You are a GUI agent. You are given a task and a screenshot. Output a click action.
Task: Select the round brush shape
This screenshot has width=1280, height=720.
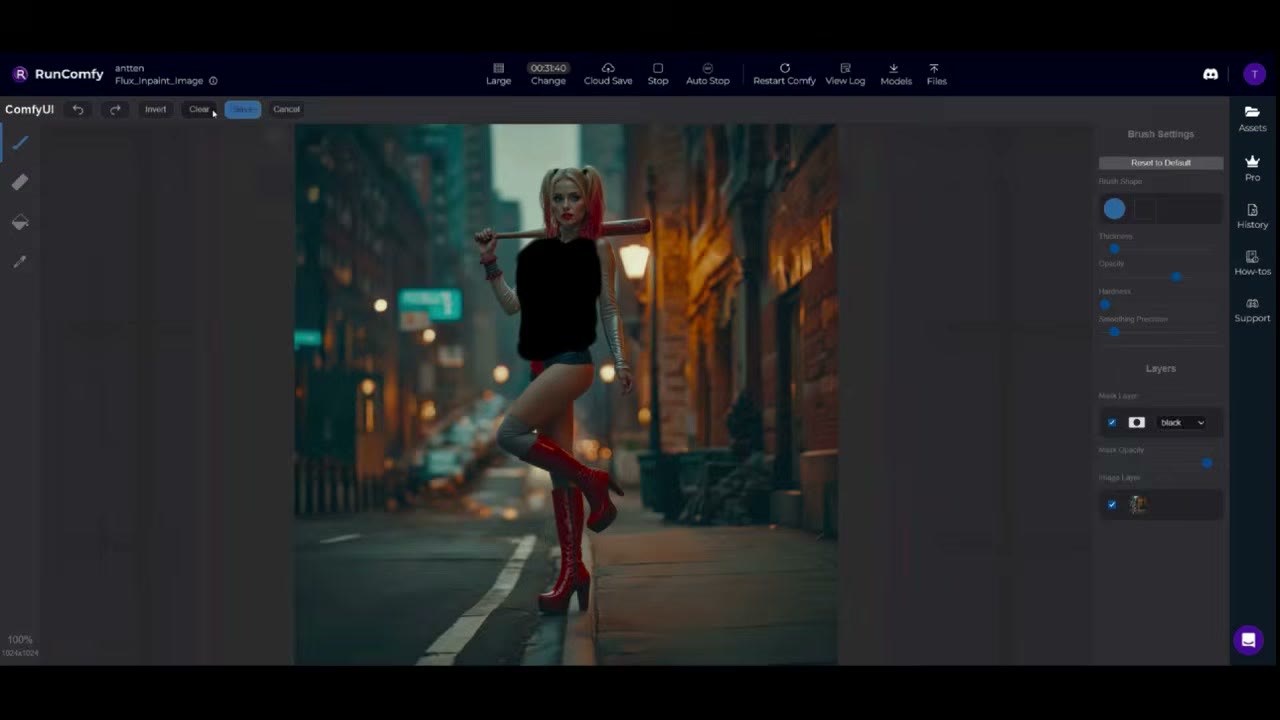[1114, 209]
